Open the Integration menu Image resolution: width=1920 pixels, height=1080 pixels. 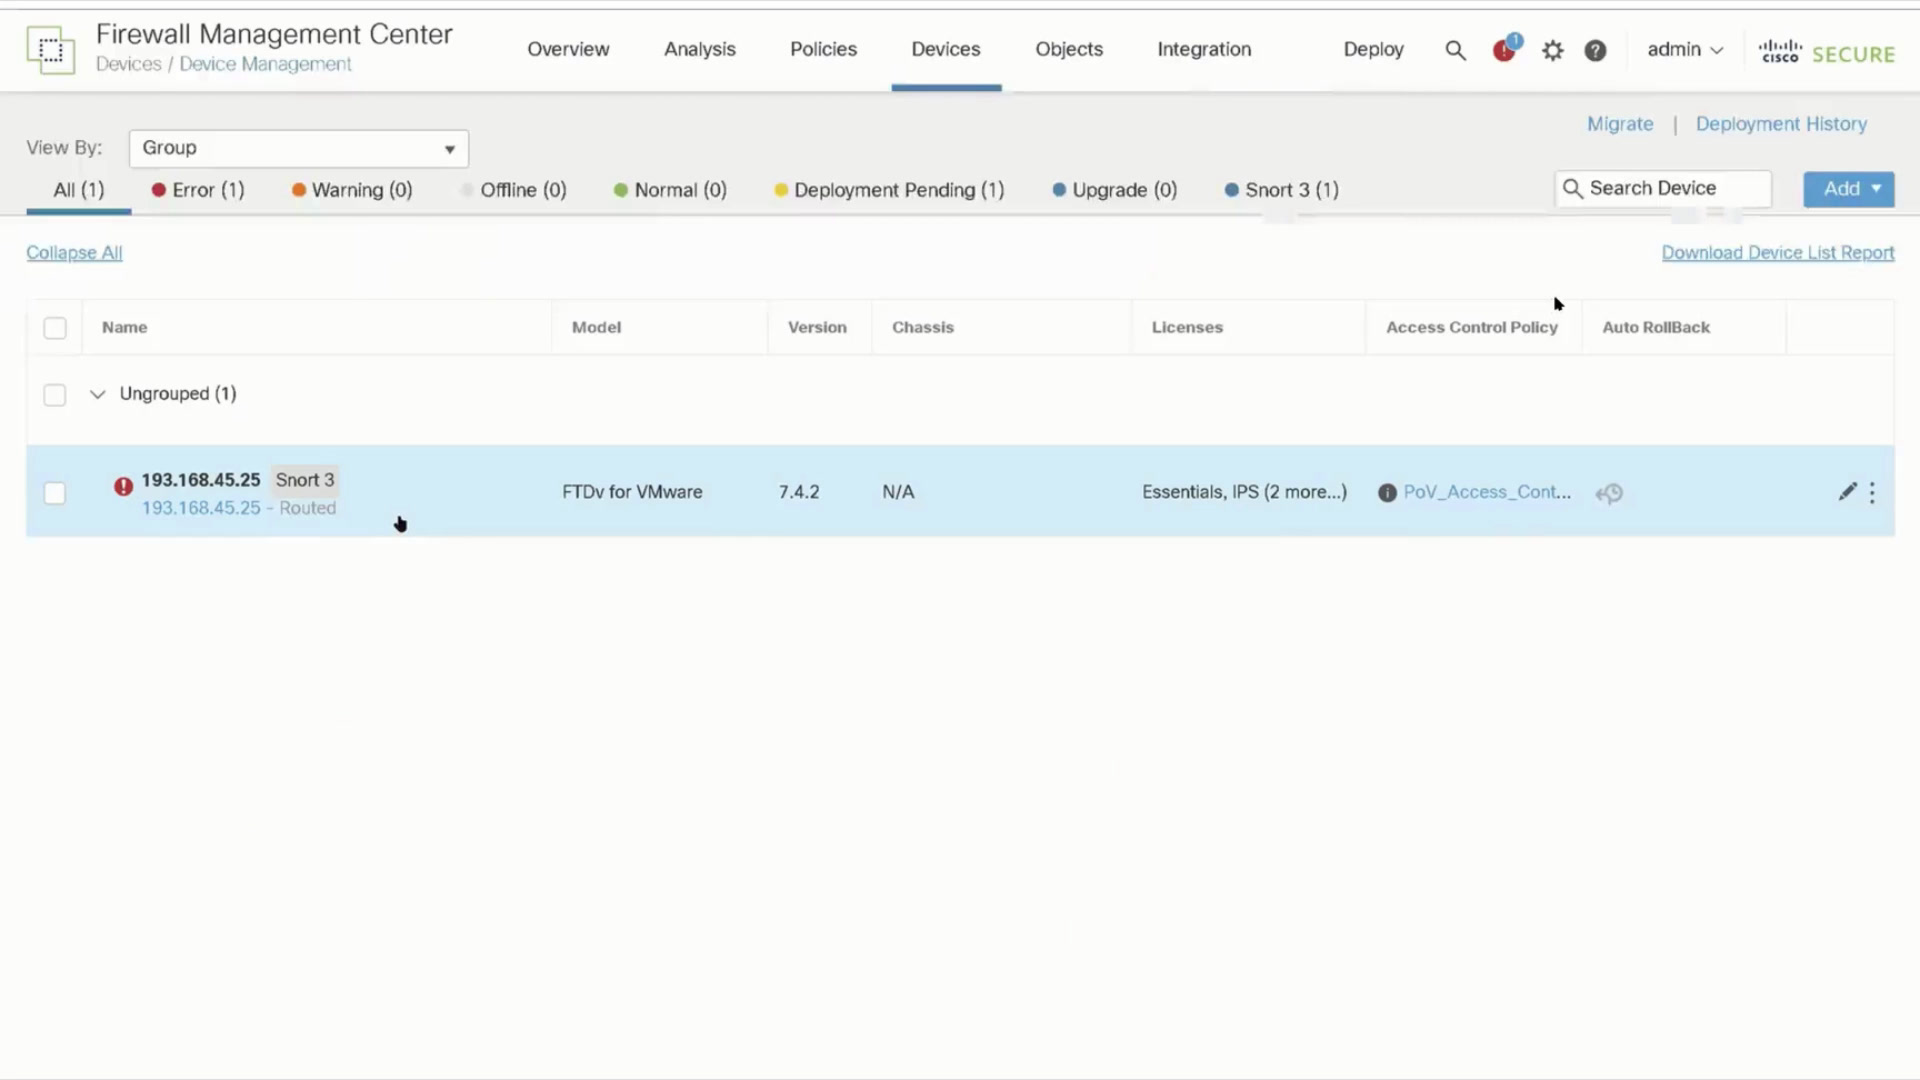[1204, 49]
